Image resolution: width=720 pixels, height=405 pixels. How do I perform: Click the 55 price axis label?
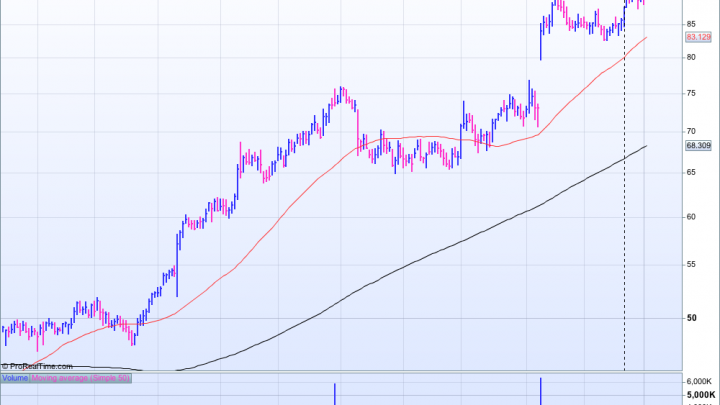[691, 264]
